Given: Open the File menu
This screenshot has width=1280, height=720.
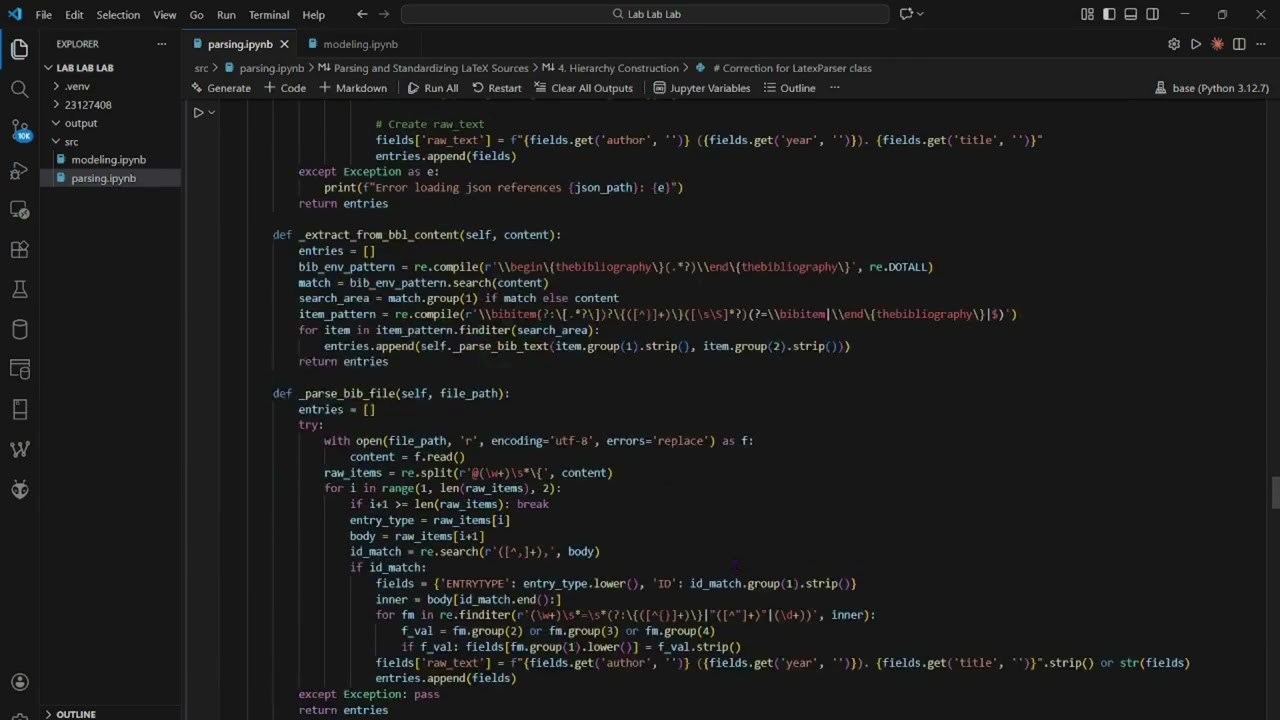Looking at the screenshot, I should coord(44,15).
